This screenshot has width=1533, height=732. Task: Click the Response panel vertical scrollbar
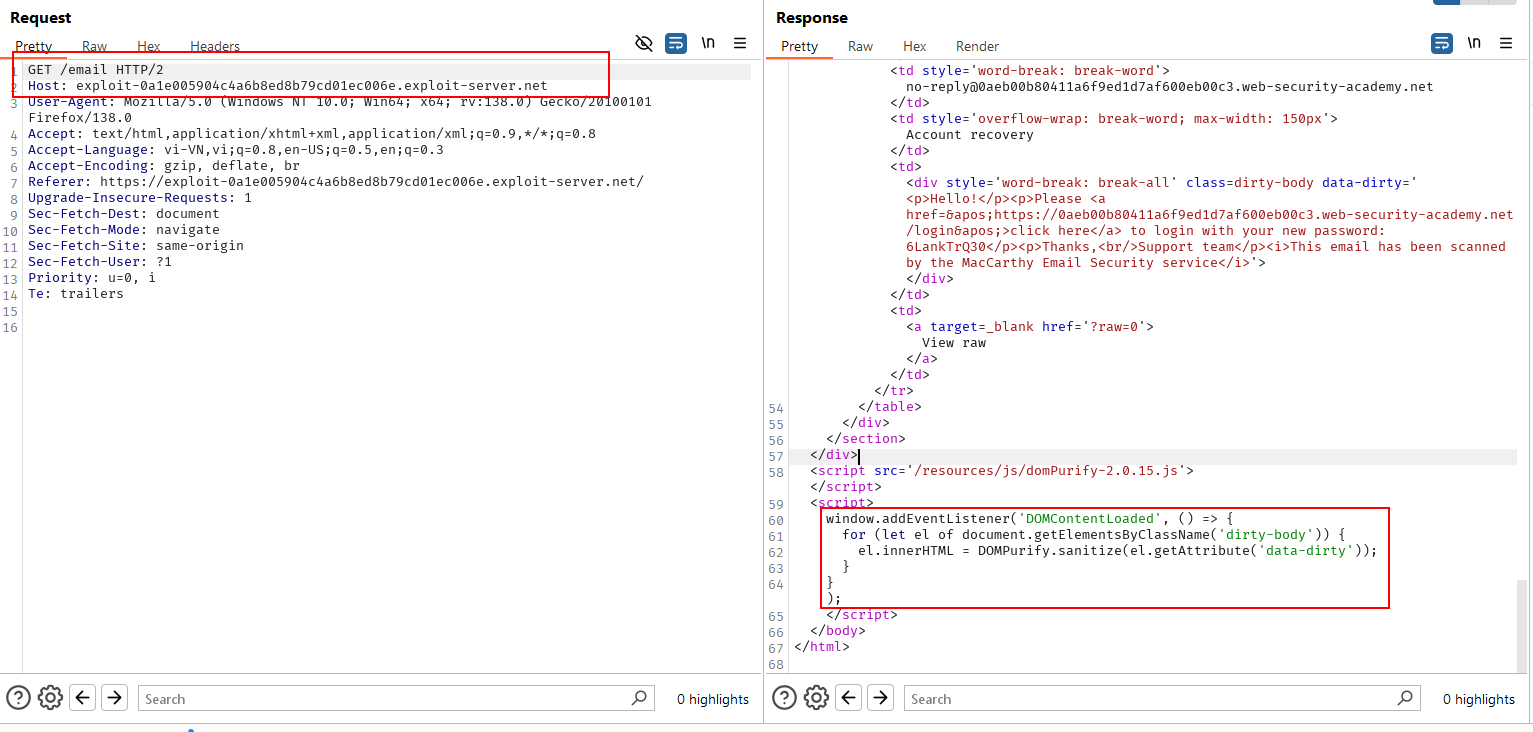(1523, 625)
